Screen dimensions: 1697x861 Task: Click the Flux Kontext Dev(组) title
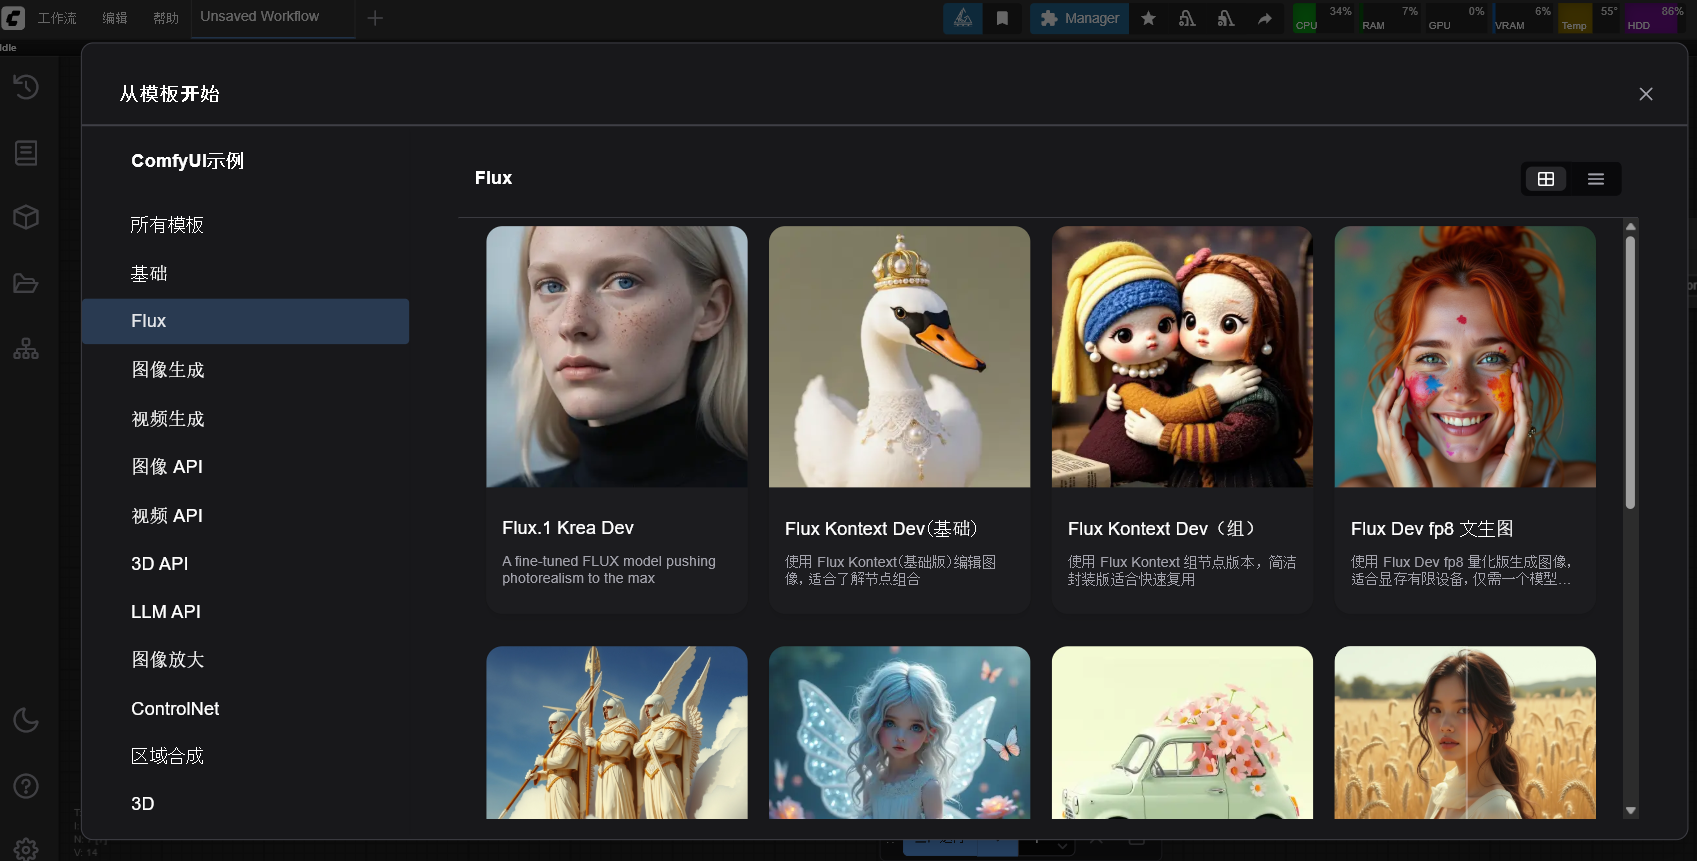pos(1161,529)
